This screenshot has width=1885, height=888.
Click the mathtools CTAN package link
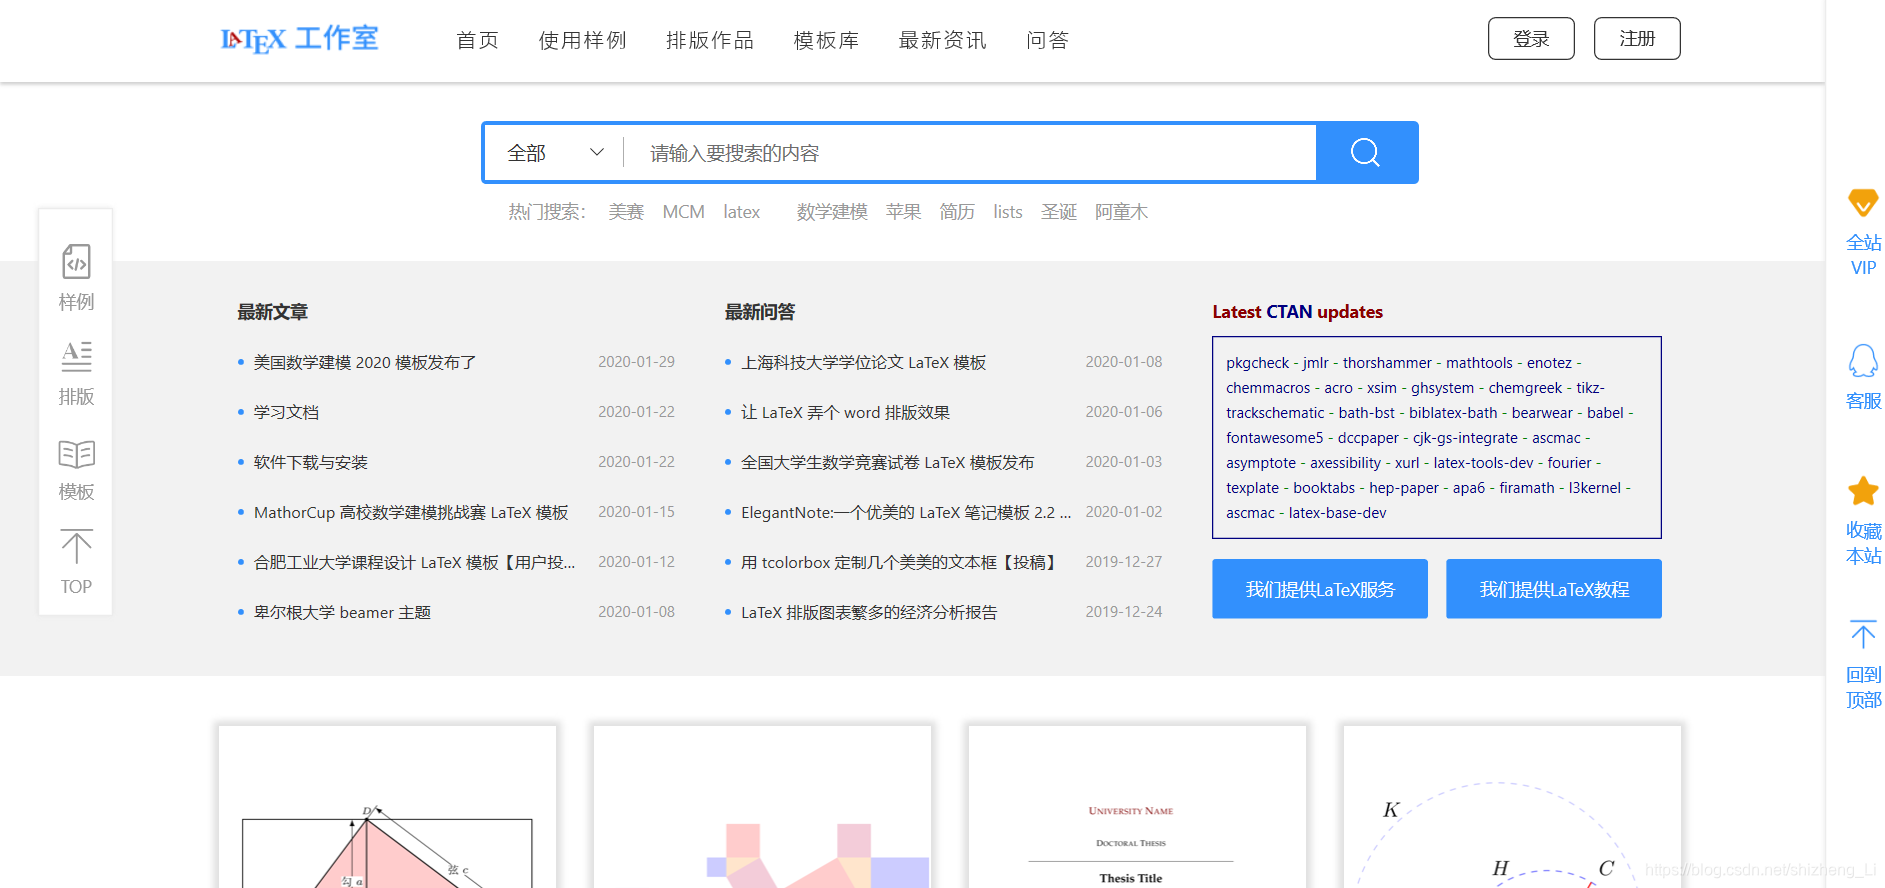1479,363
